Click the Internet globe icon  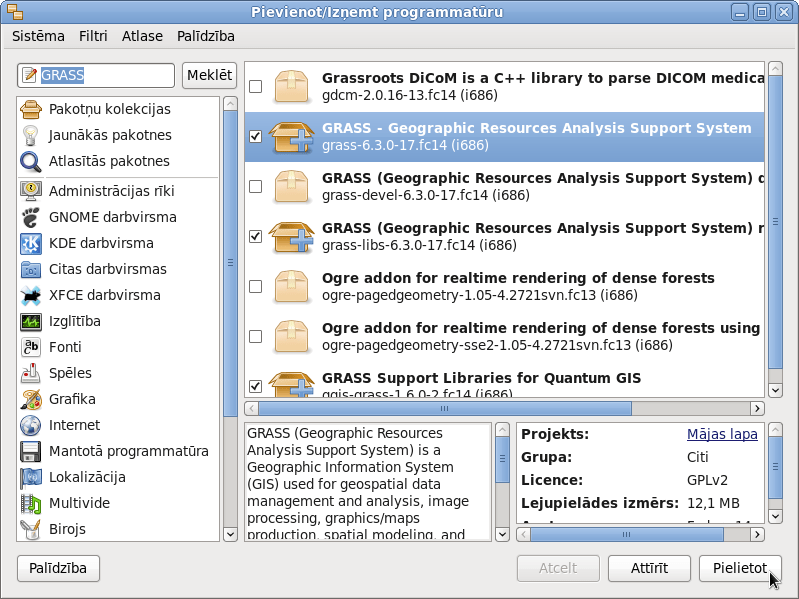tap(31, 425)
